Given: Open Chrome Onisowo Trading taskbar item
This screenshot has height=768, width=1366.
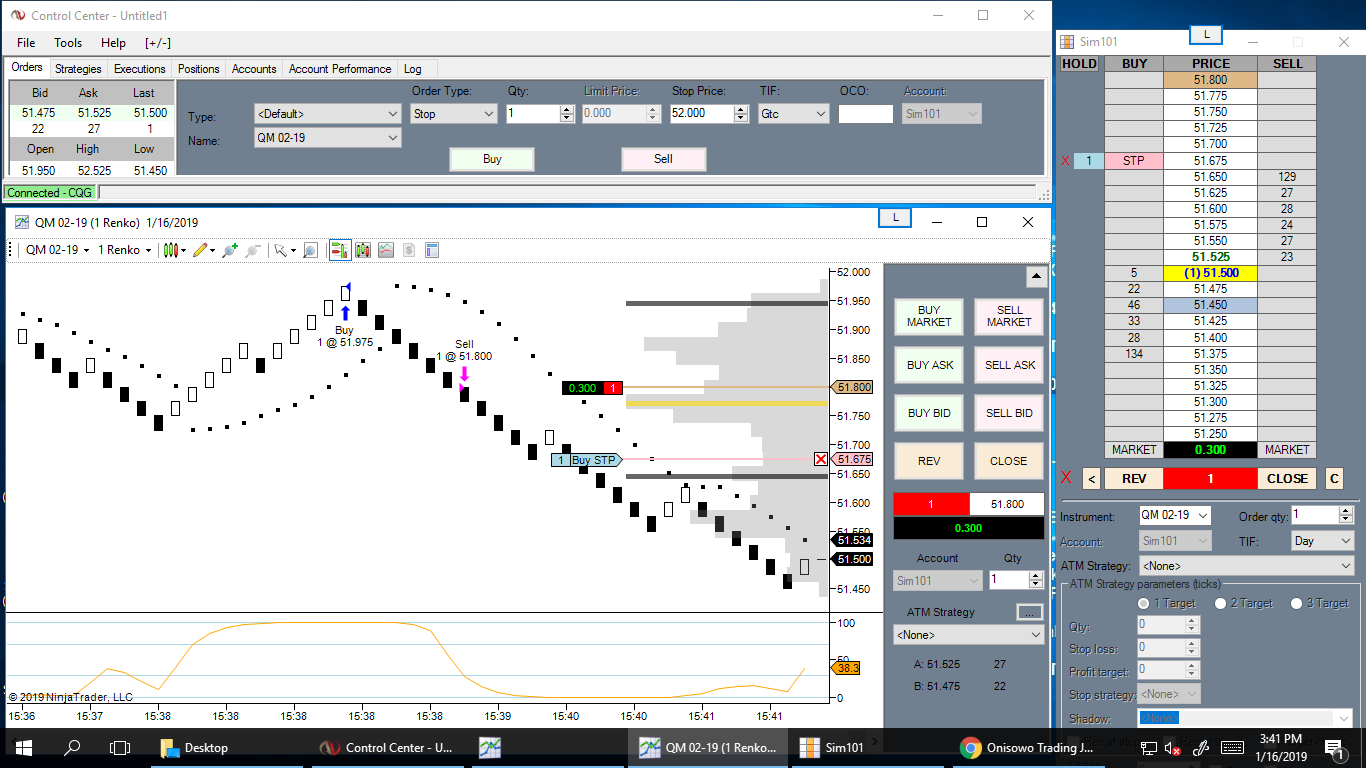Looking at the screenshot, I should click(1029, 748).
